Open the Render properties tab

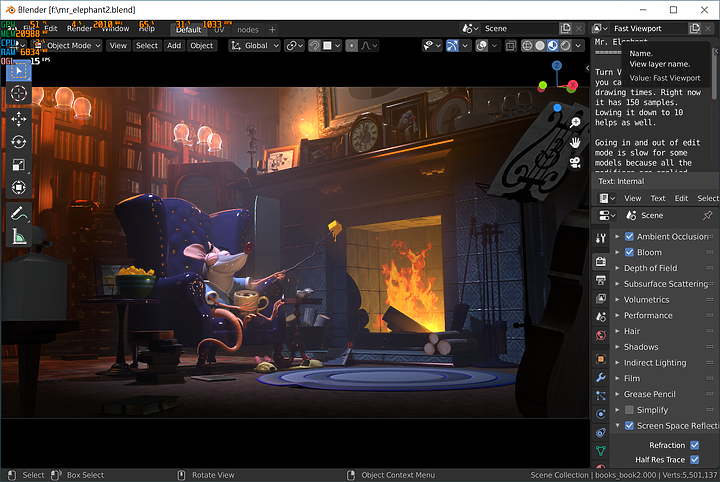point(601,262)
